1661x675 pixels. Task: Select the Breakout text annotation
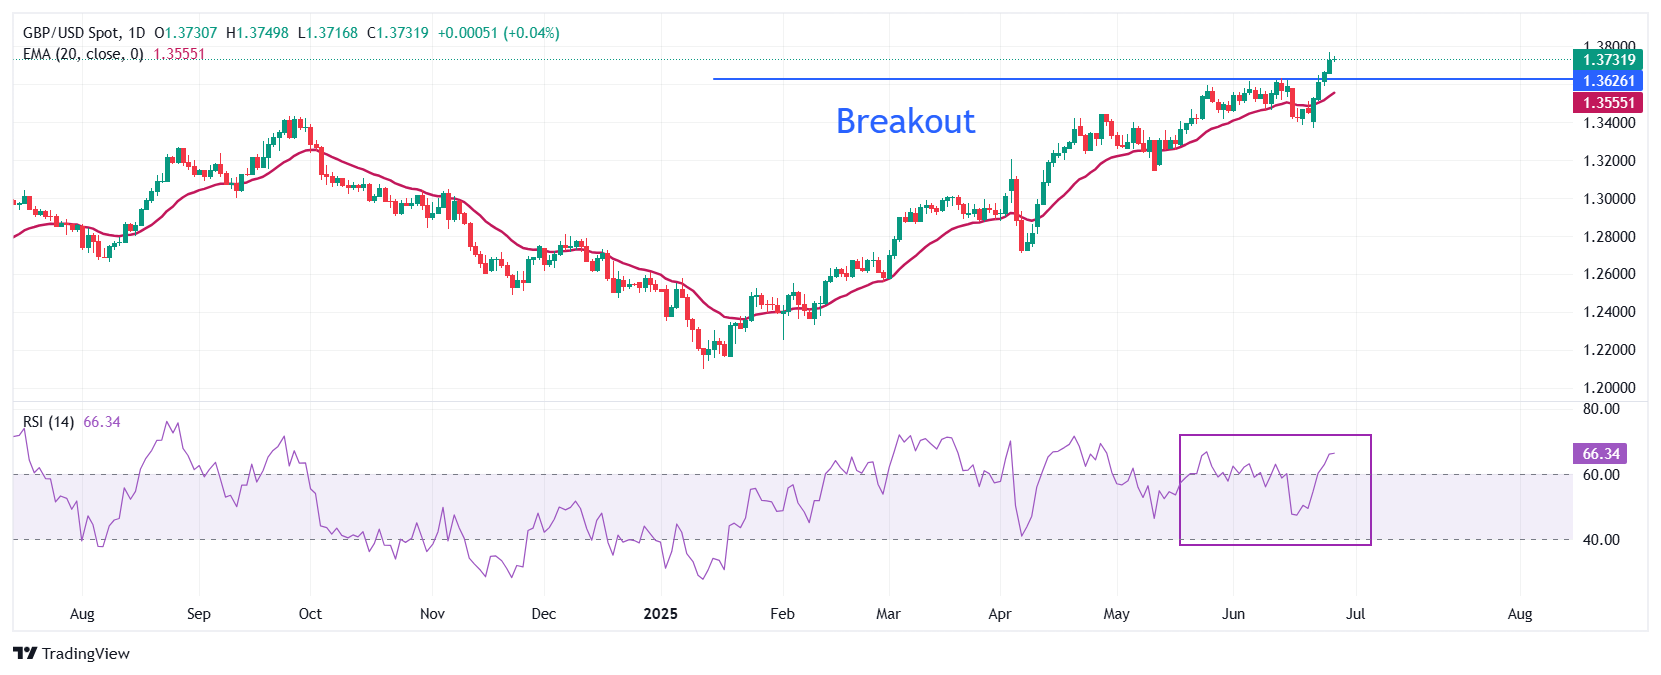tap(905, 121)
